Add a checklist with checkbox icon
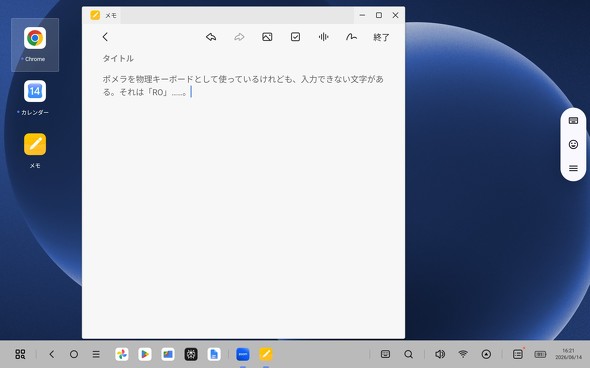Image resolution: width=590 pixels, height=368 pixels. click(x=295, y=37)
